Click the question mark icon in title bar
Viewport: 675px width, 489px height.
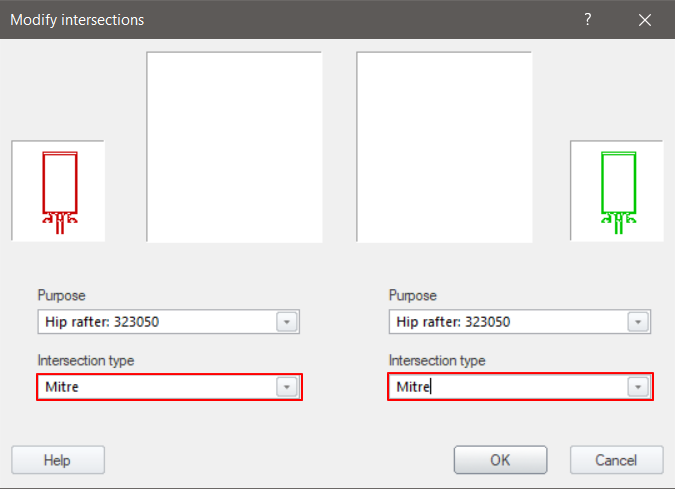pyautogui.click(x=588, y=19)
